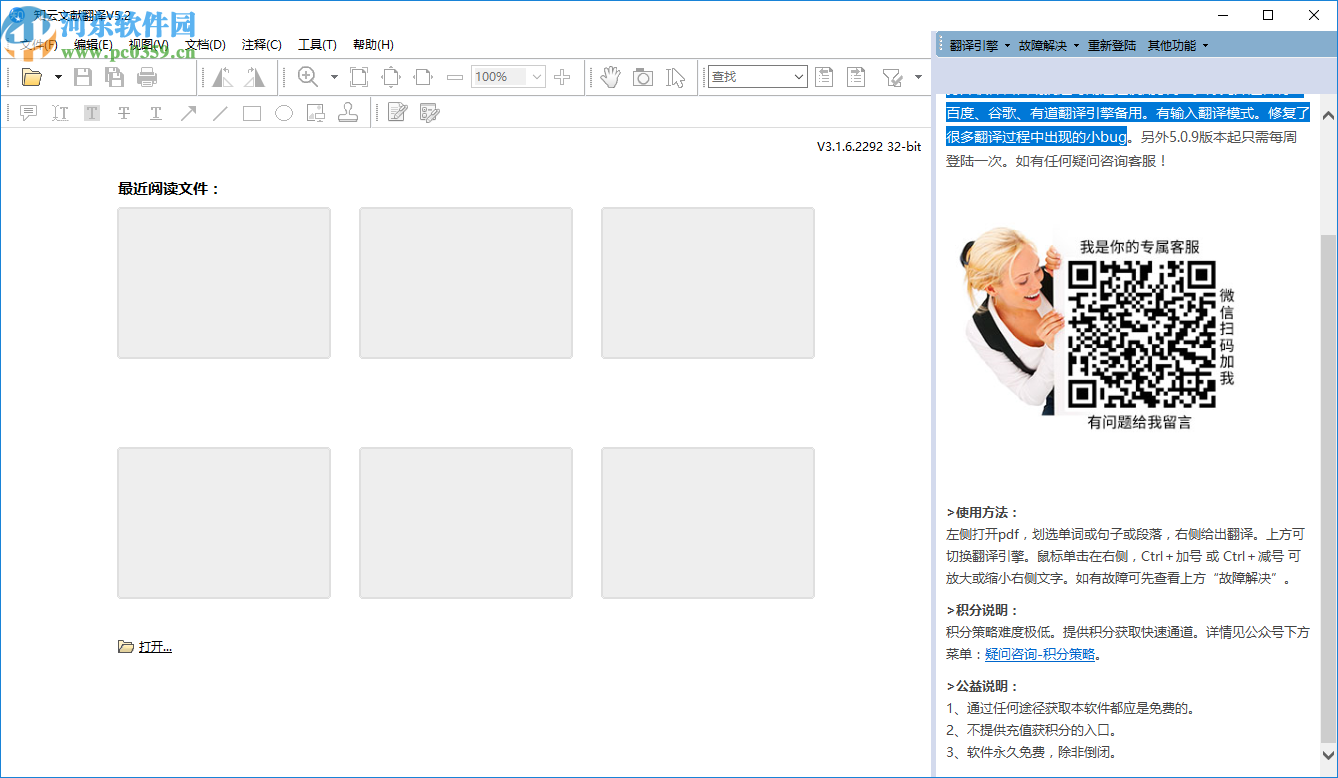Click the search filter funnel icon
1338x778 pixels.
pos(893,77)
